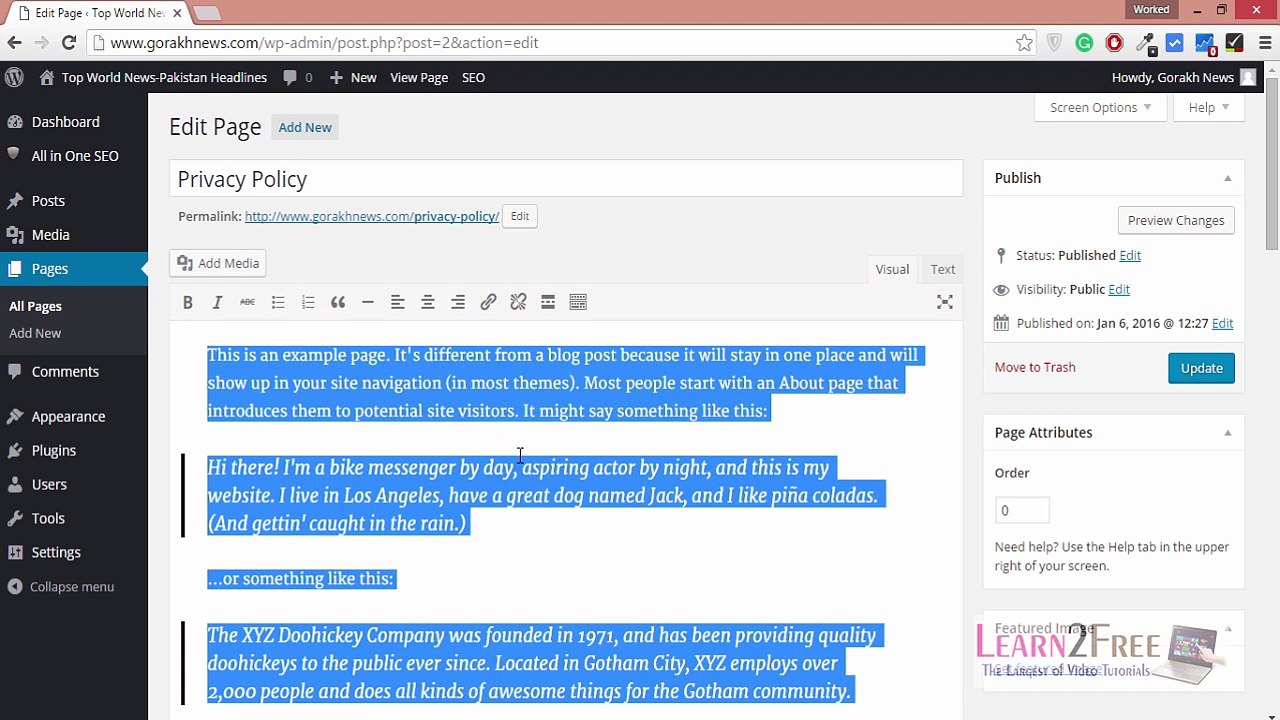This screenshot has width=1280, height=720.
Task: Align text center
Action: (x=428, y=302)
